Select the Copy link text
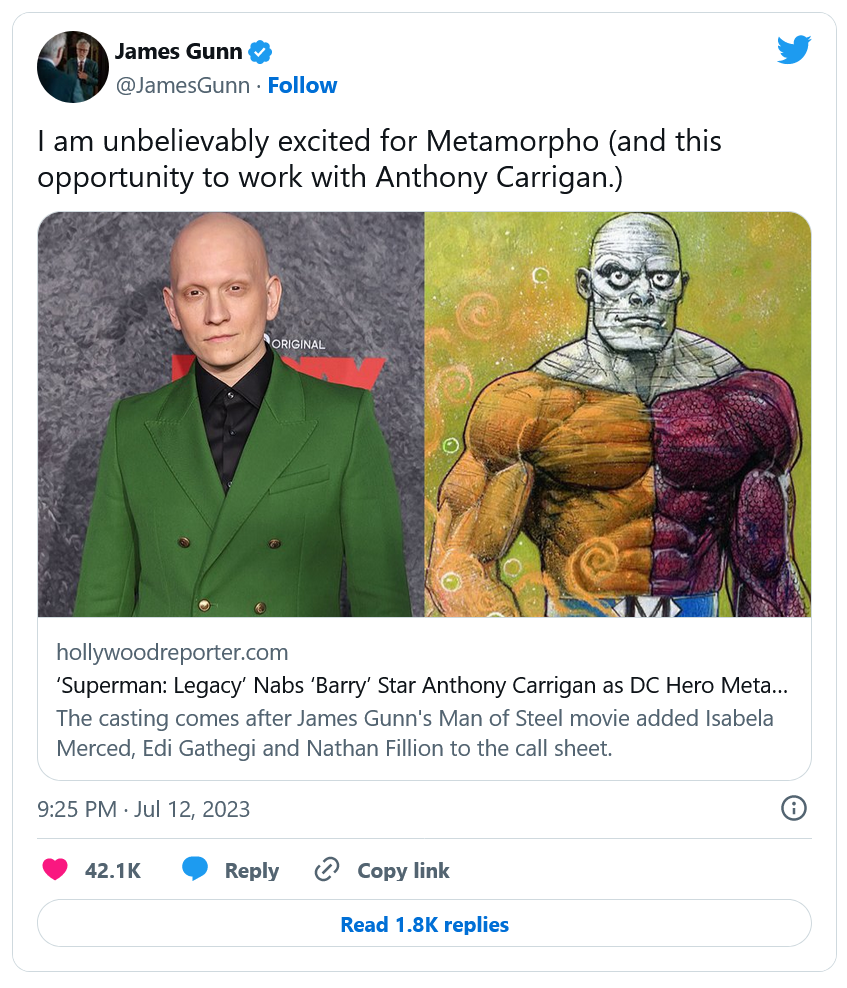 [403, 871]
